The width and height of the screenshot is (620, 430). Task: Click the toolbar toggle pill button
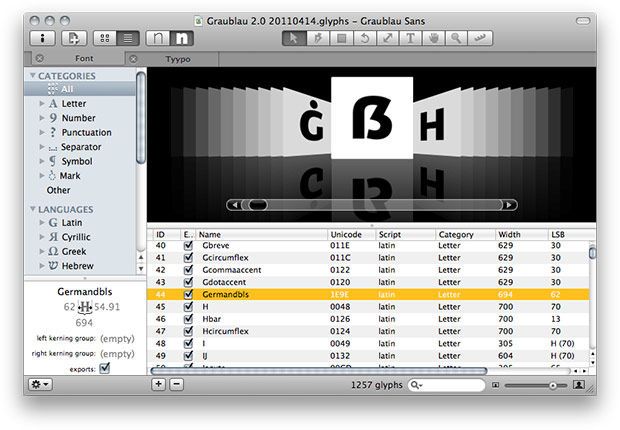point(583,21)
